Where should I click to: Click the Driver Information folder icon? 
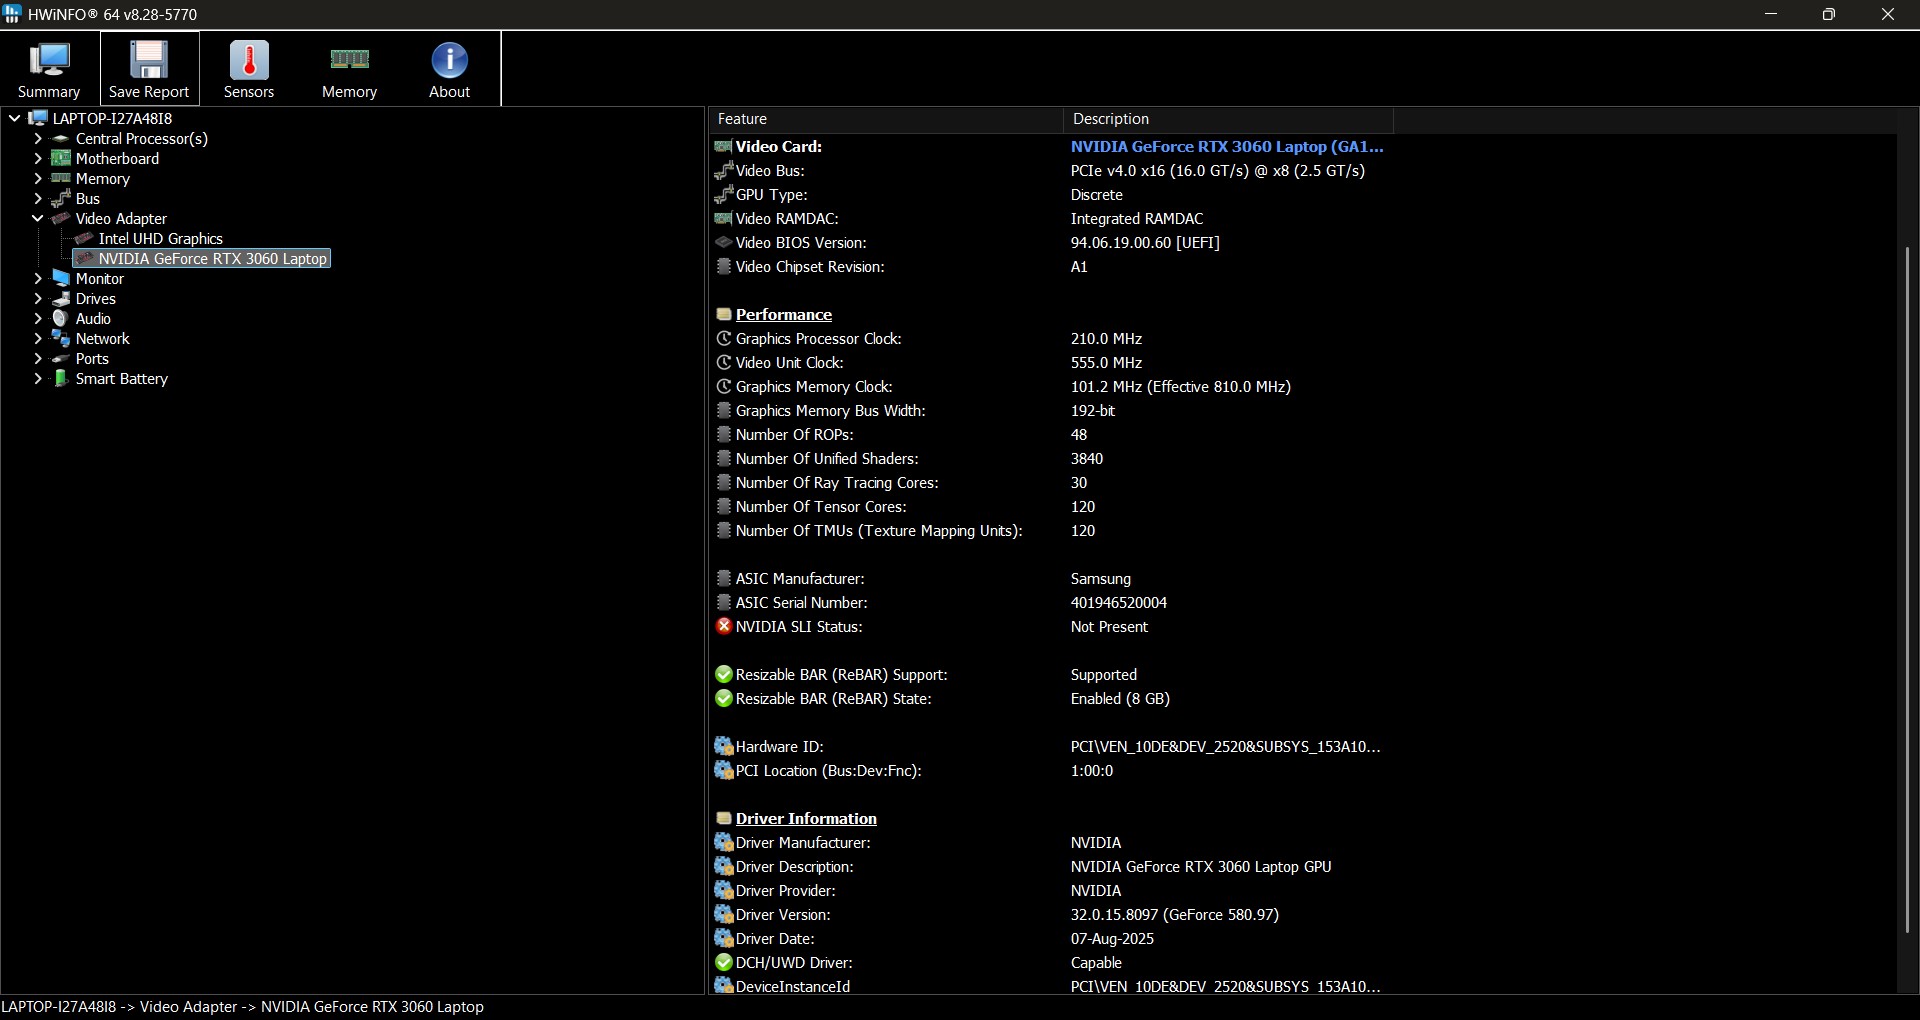pos(724,818)
